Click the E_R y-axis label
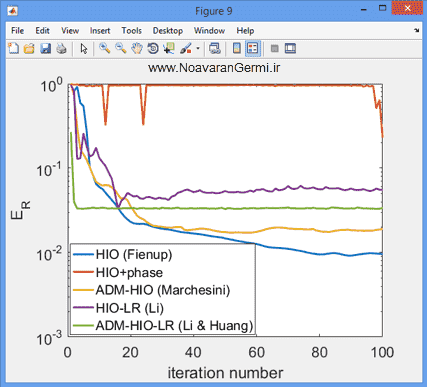Screen dimensions: 427x387 click(x=20, y=210)
